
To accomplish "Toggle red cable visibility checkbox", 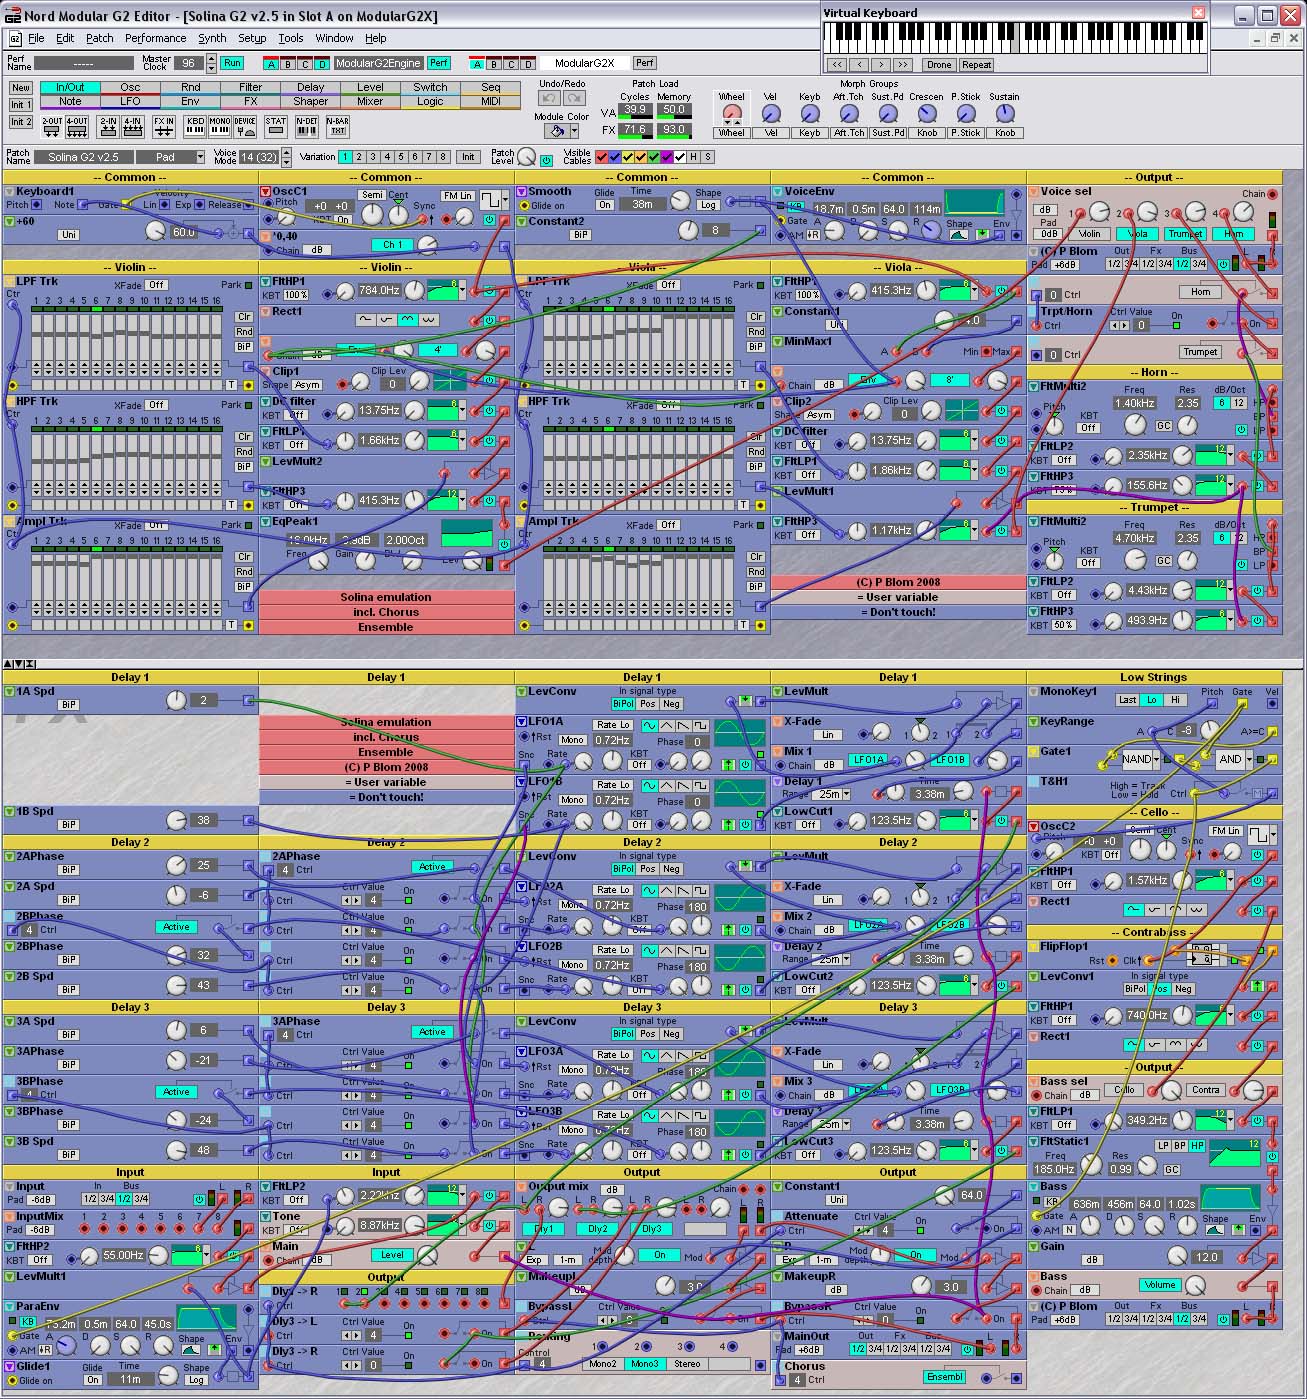I will click(602, 157).
